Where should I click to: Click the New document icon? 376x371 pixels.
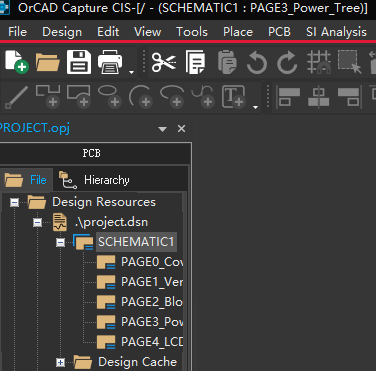(17, 62)
